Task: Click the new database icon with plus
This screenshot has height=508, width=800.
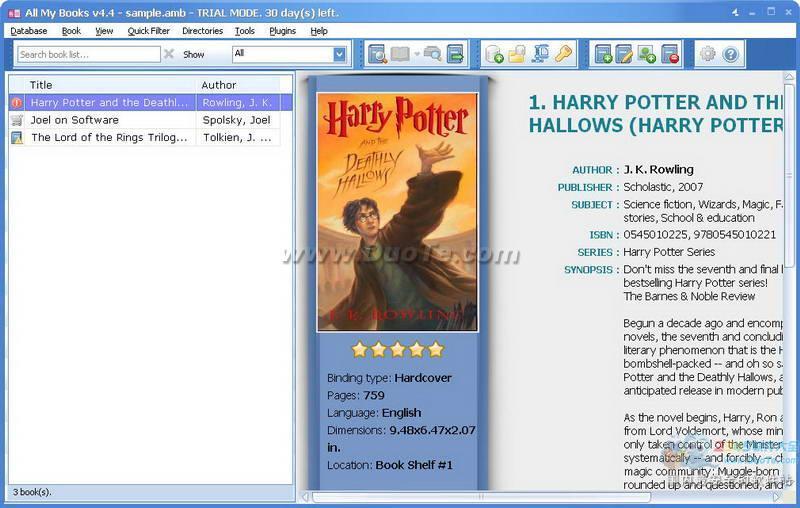Action: (494, 54)
